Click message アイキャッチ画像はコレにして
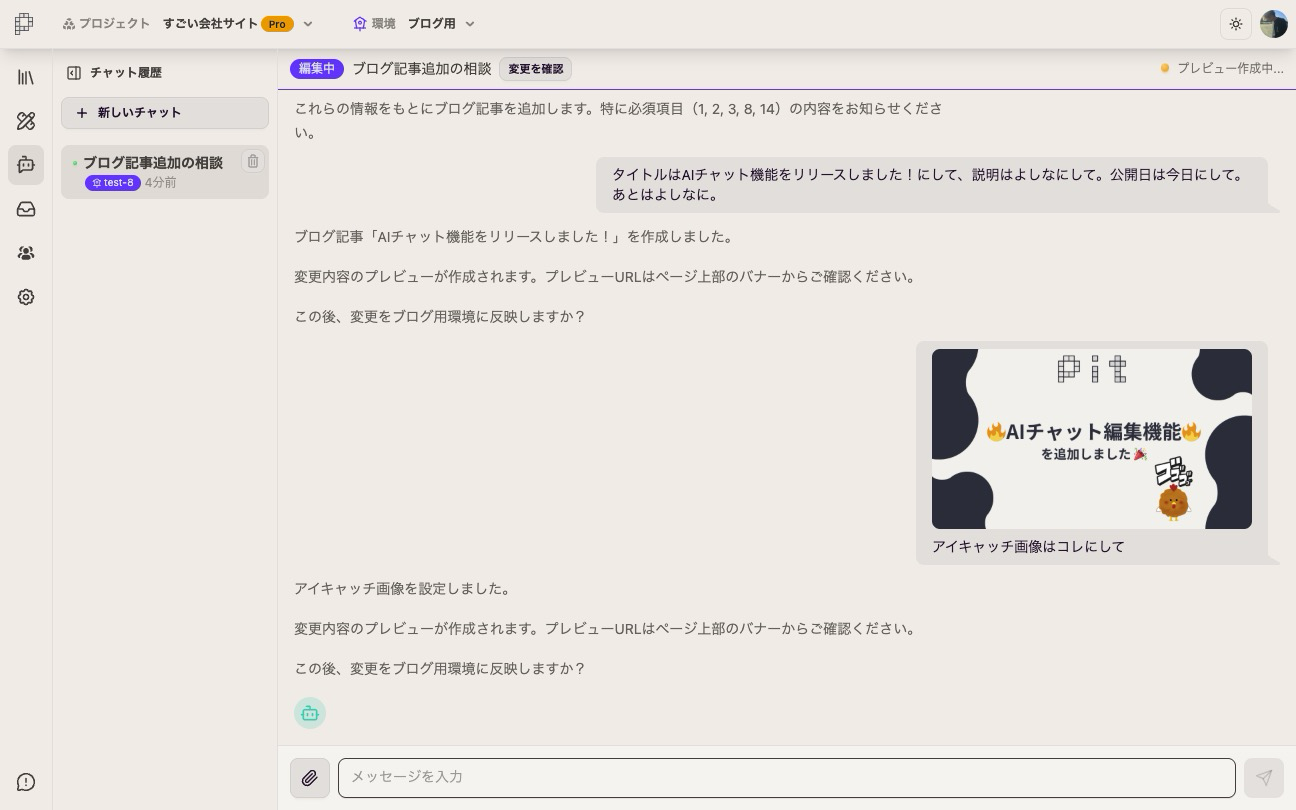 [1028, 547]
